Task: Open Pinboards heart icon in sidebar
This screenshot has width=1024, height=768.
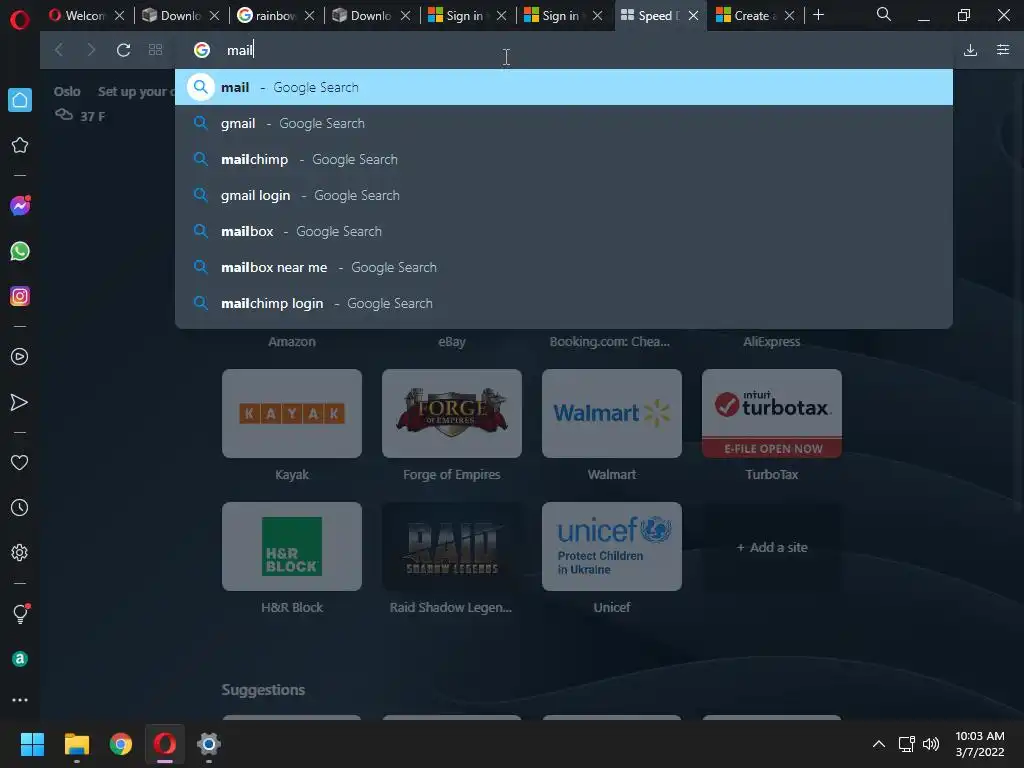Action: [x=20, y=462]
